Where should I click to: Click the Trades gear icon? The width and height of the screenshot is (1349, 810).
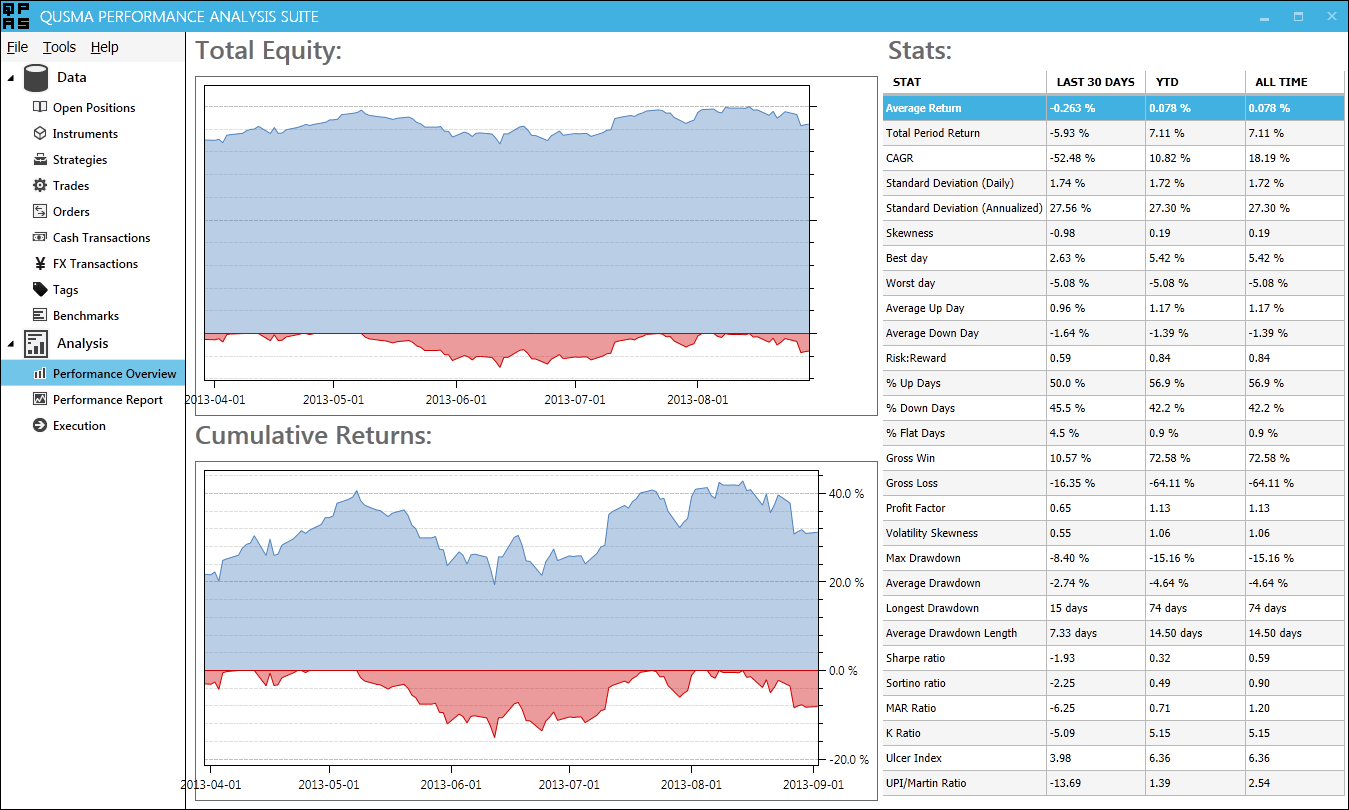(x=40, y=185)
